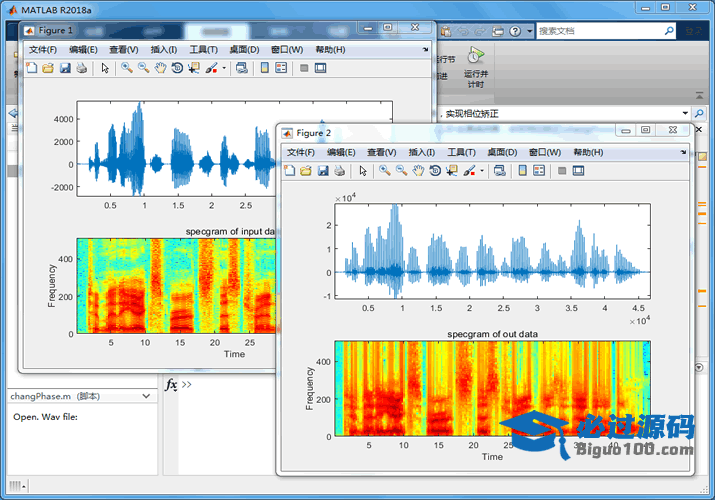
Task: Click Open File icon in Figure 1 toolbar
Action: [x=48, y=68]
